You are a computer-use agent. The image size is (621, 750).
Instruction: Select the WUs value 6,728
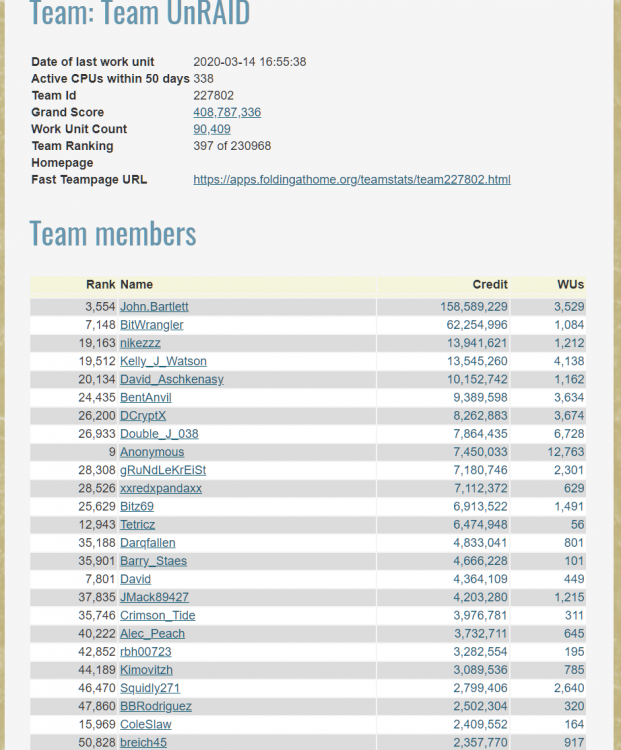[569, 434]
